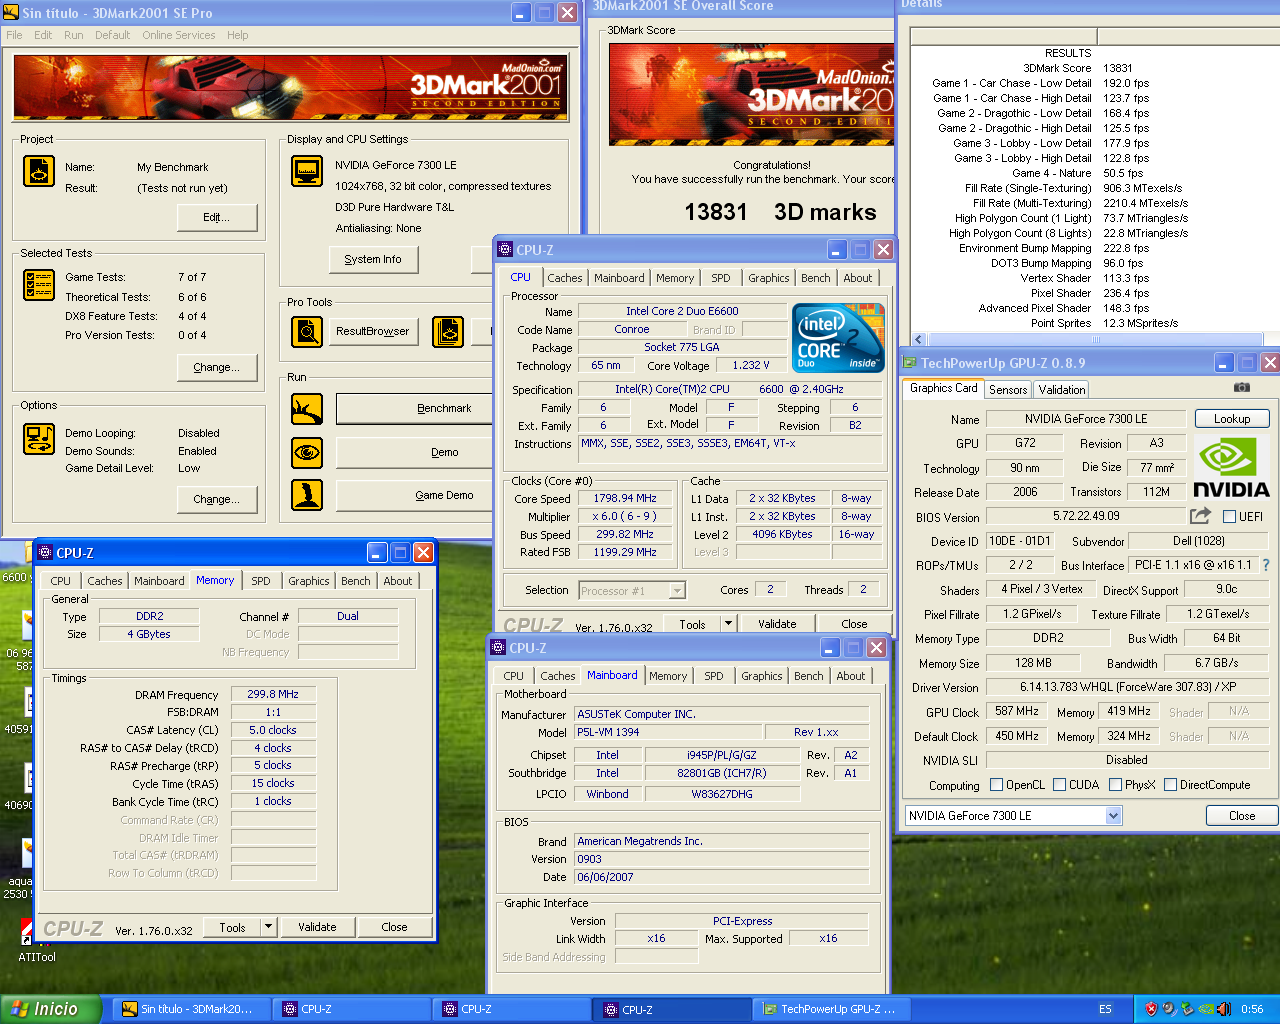This screenshot has width=1280, height=1024.
Task: Toggle the CUDA checkbox
Action: coord(1059,785)
